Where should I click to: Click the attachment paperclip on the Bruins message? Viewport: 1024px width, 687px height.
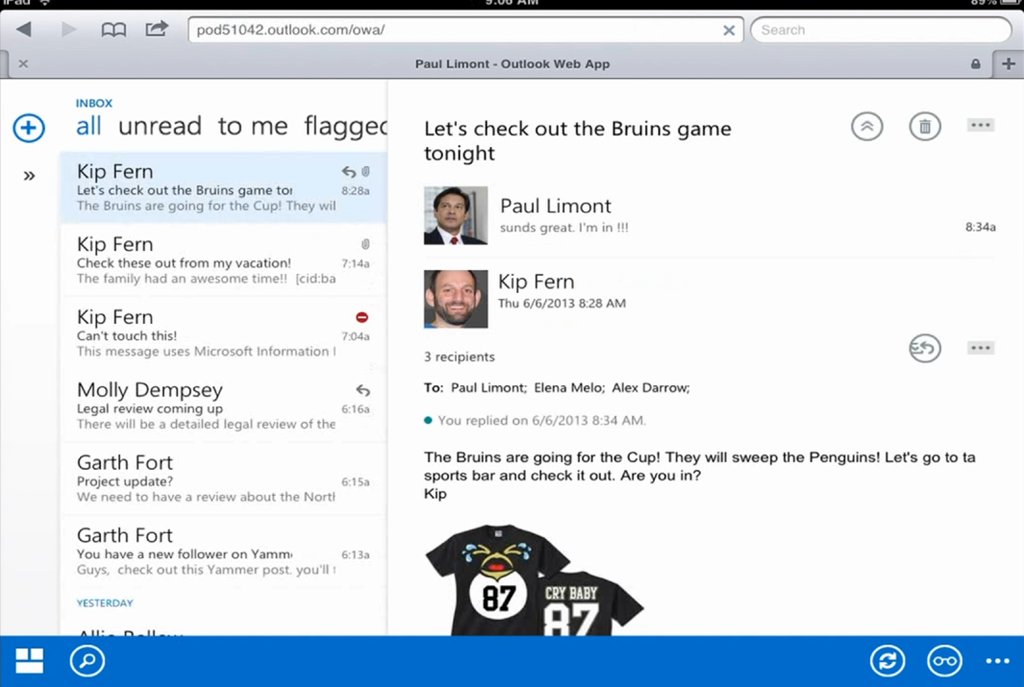[366, 171]
